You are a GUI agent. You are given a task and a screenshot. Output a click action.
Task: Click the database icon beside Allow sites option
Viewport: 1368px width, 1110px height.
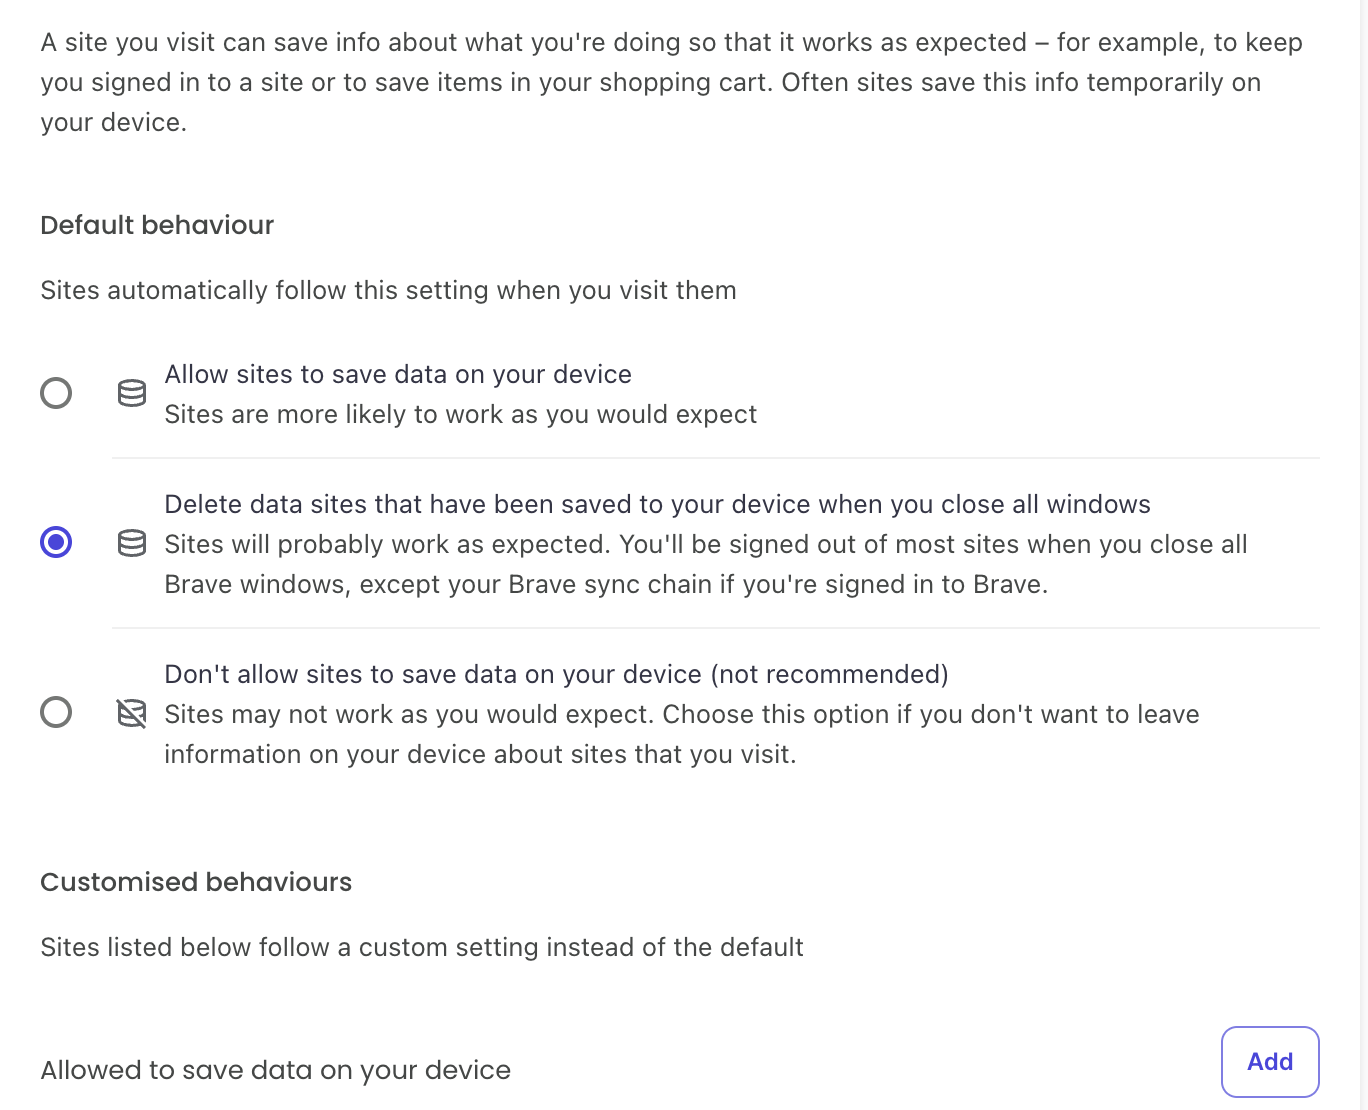pyautogui.click(x=131, y=393)
